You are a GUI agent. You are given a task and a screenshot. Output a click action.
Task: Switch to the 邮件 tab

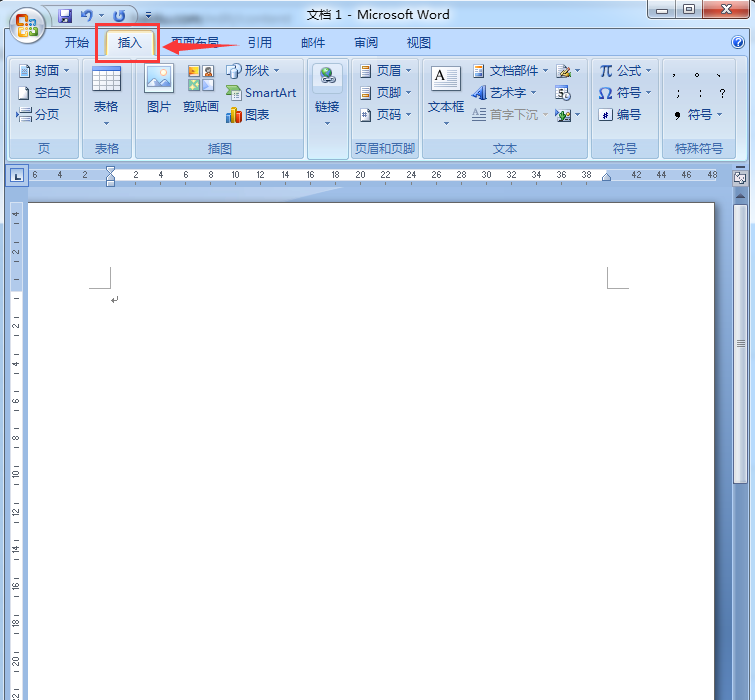click(312, 43)
